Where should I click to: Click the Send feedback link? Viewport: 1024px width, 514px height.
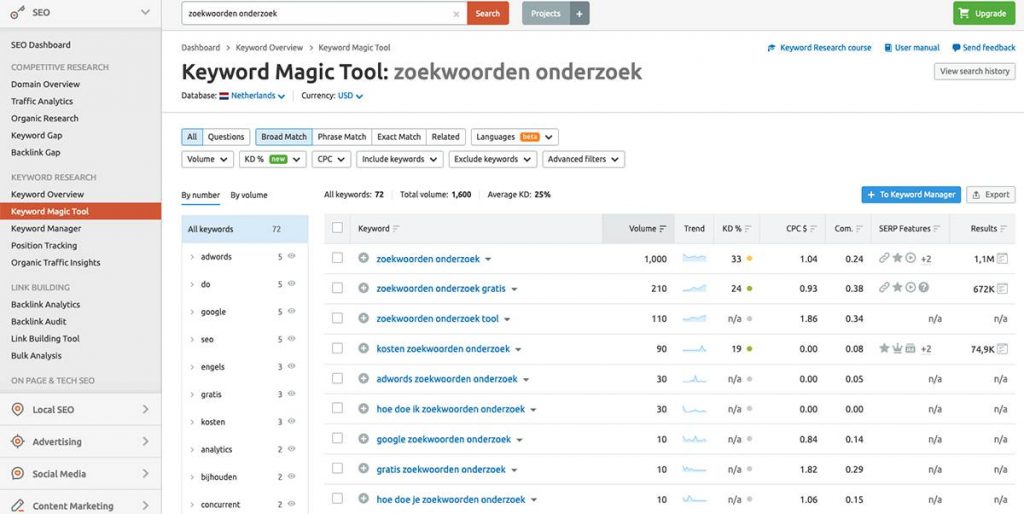tap(984, 48)
